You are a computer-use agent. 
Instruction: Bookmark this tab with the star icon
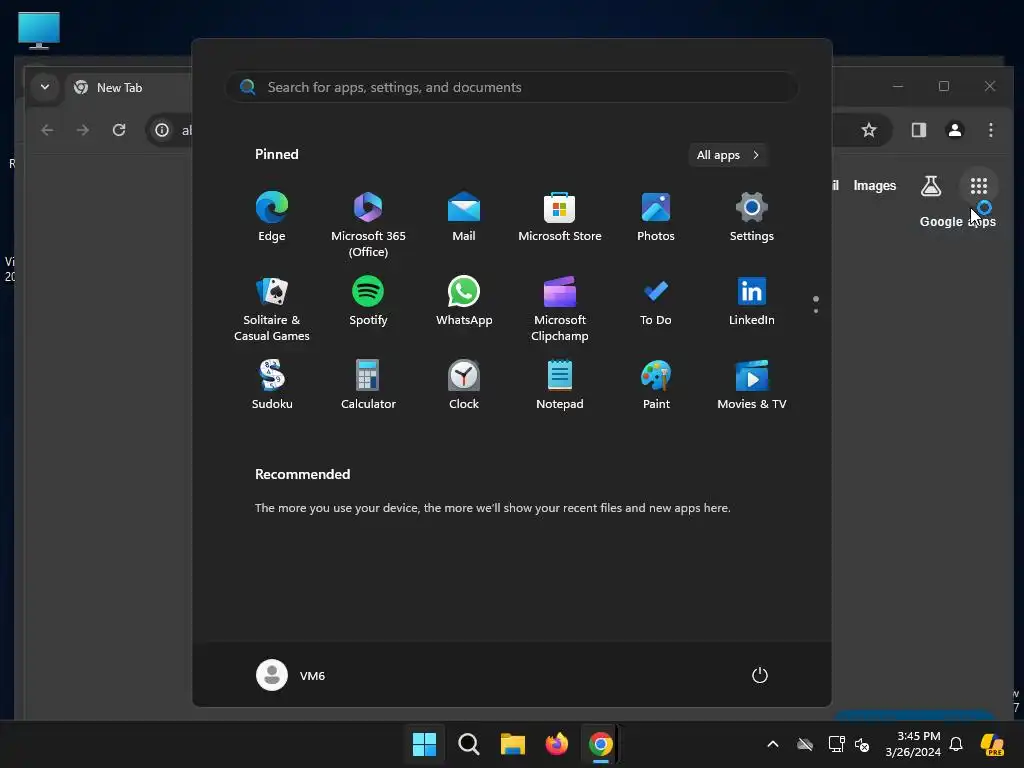(x=869, y=130)
